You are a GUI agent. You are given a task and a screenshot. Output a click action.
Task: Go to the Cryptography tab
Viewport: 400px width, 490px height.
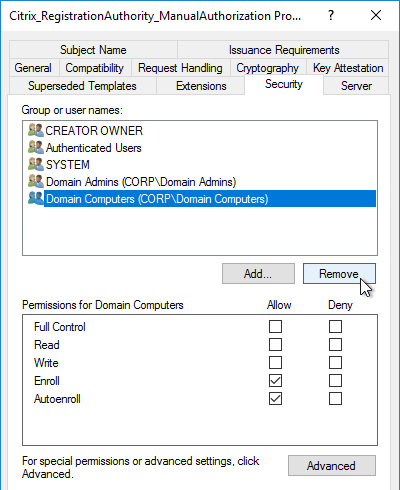(268, 68)
